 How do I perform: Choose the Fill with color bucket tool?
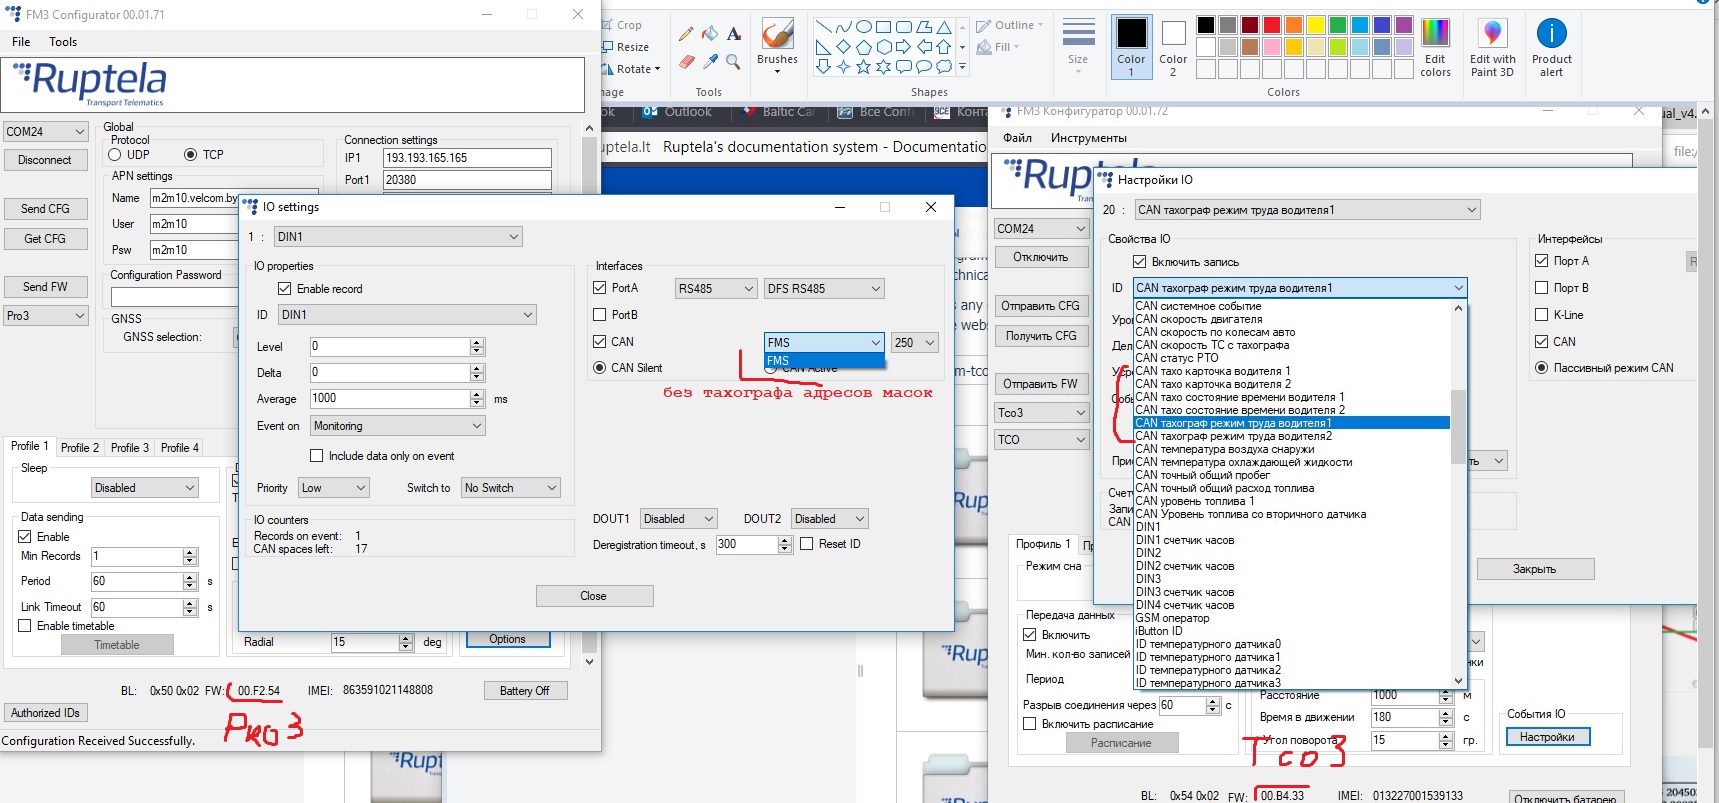point(710,34)
